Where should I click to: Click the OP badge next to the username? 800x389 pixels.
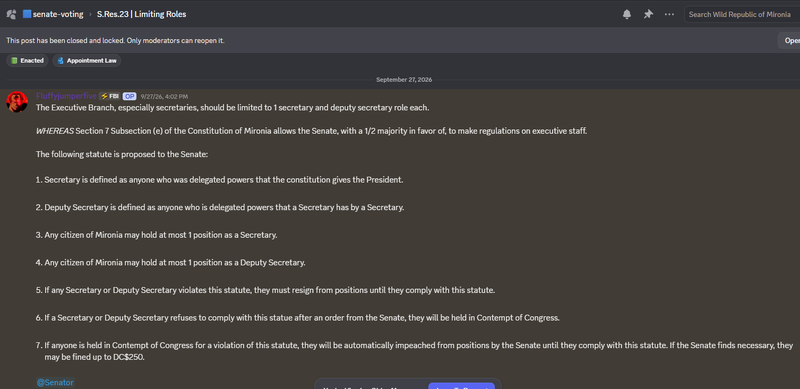[x=129, y=96]
